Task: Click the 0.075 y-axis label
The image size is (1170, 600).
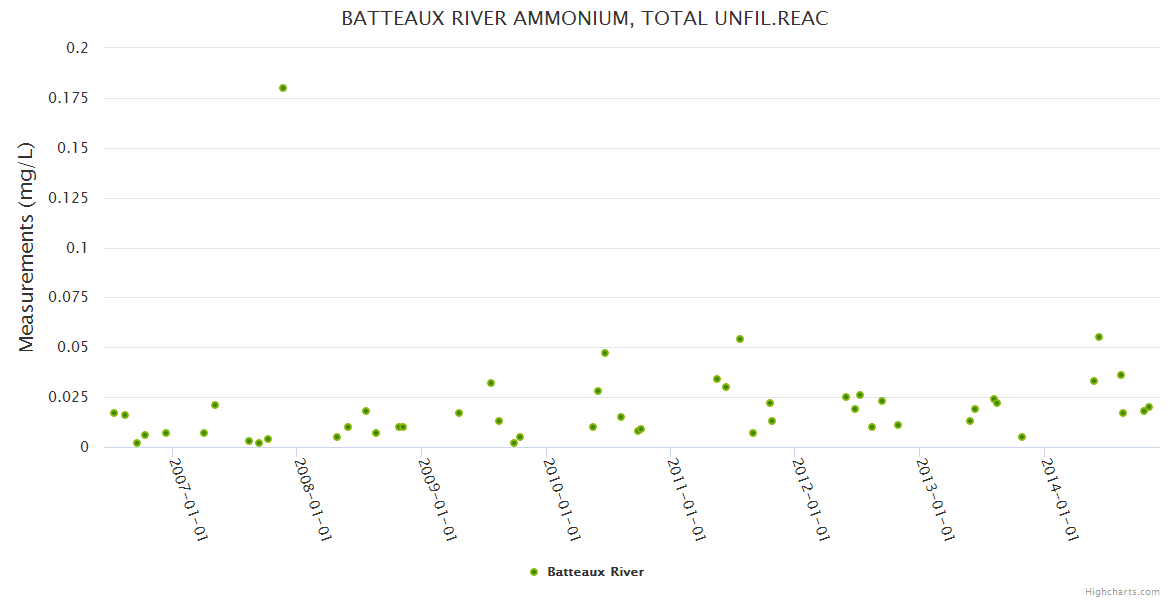Action: tap(69, 297)
